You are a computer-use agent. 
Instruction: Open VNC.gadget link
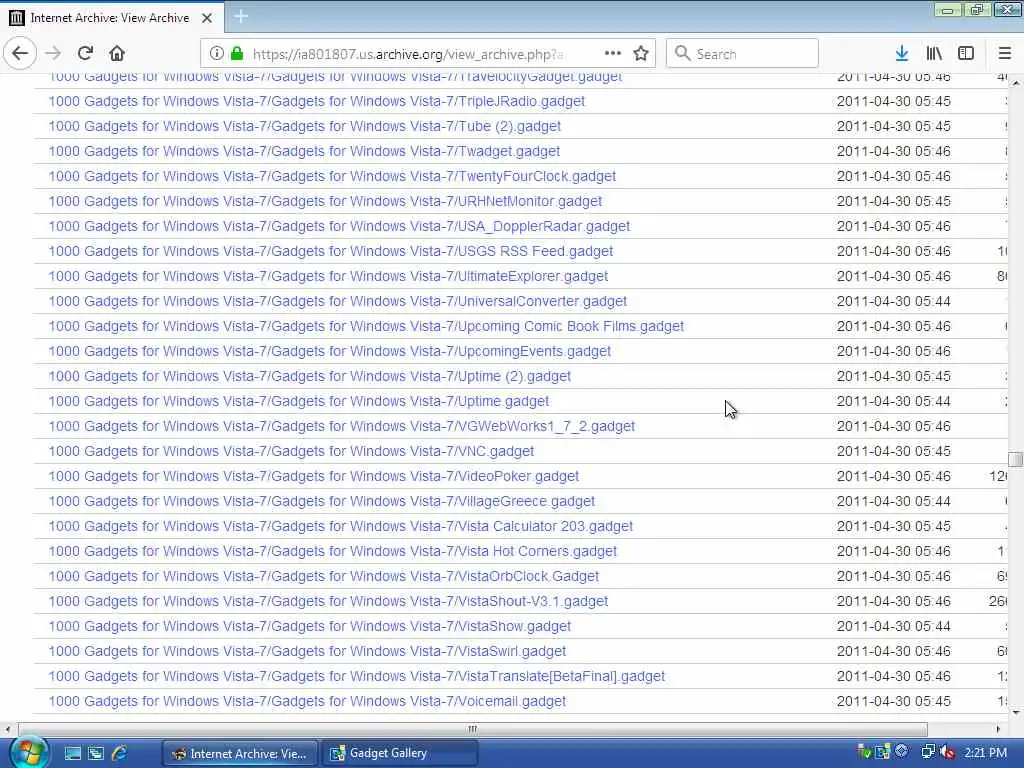point(291,451)
